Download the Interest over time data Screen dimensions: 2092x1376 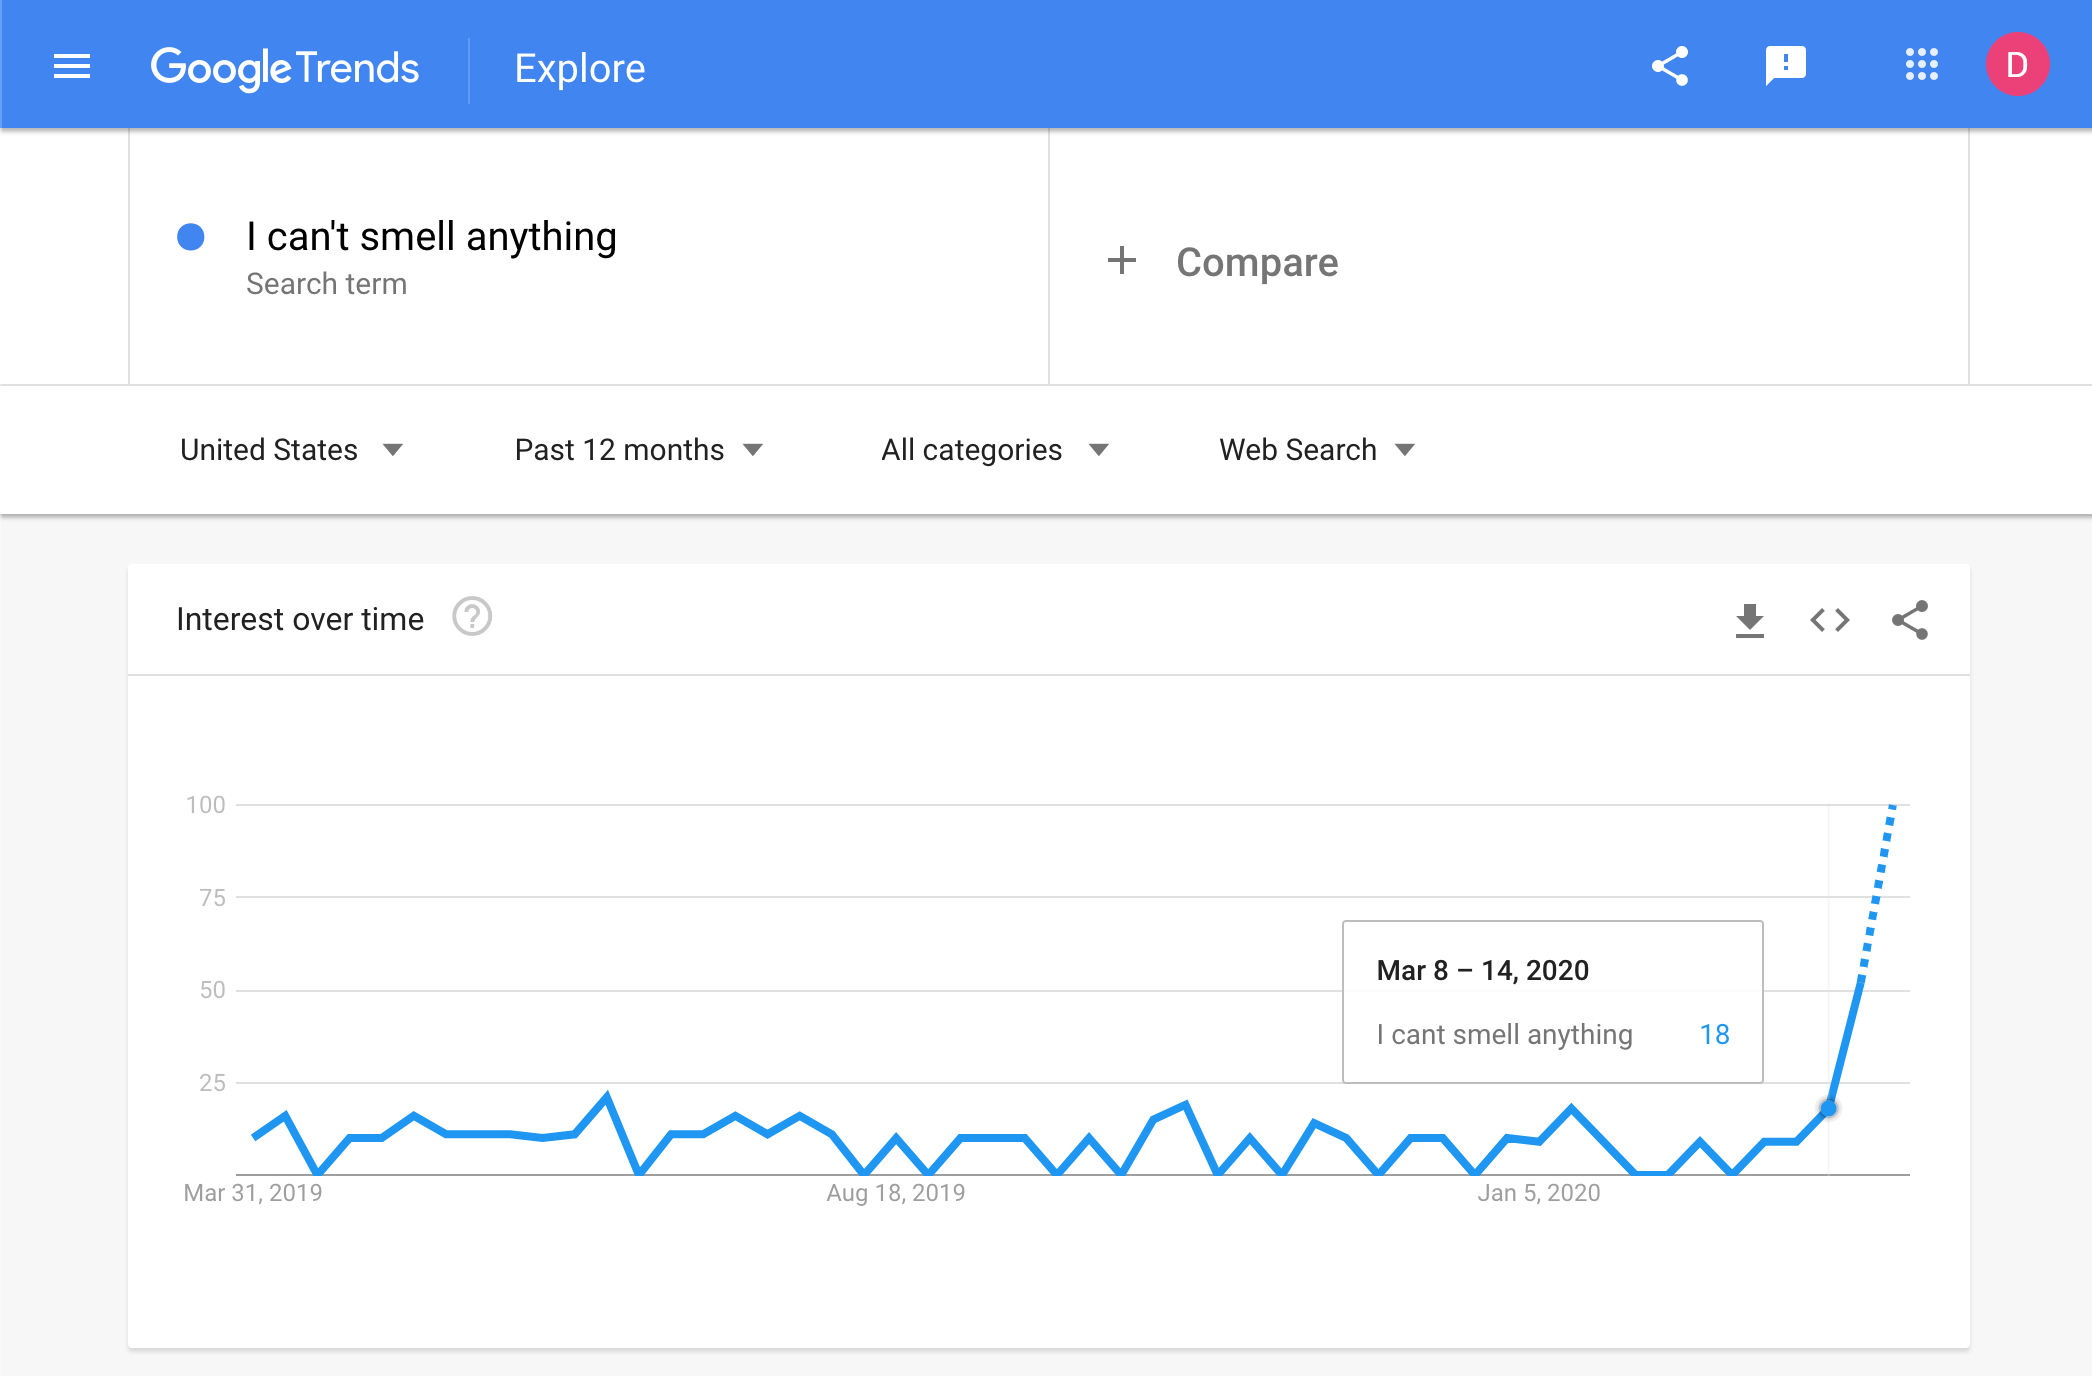click(x=1750, y=620)
